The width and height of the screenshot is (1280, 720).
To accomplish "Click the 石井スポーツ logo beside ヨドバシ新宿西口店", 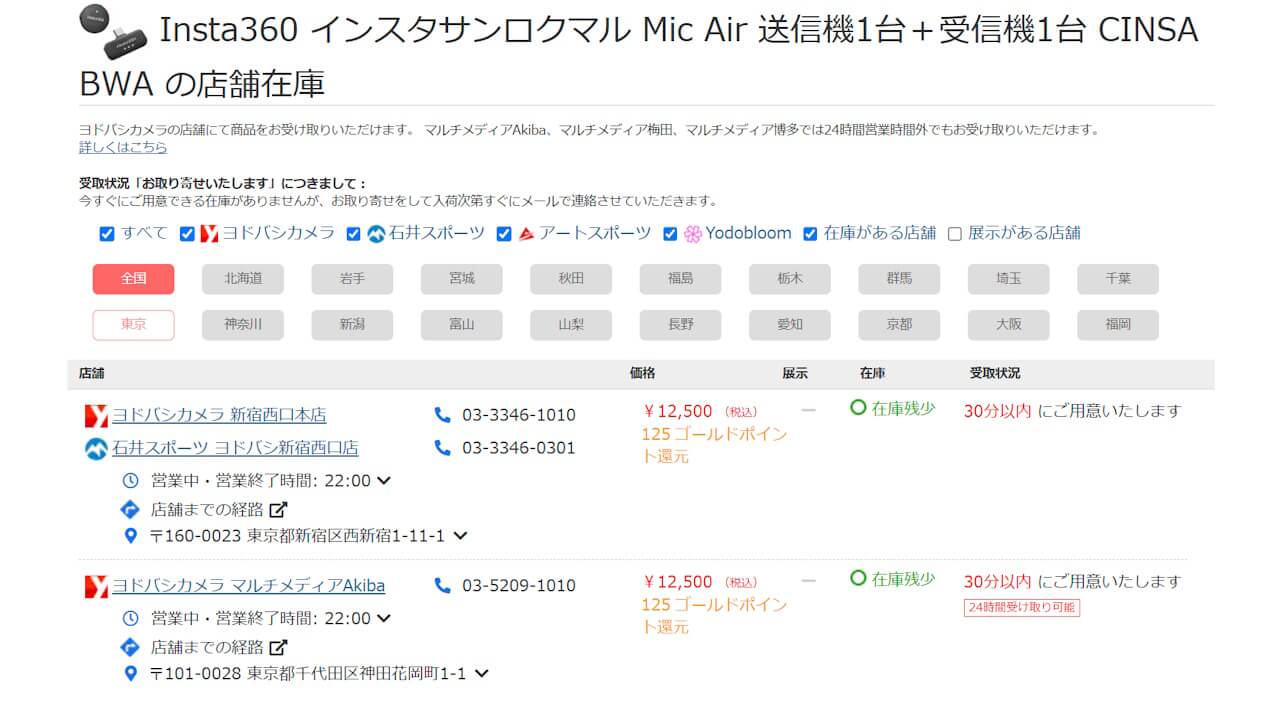I will point(96,449).
